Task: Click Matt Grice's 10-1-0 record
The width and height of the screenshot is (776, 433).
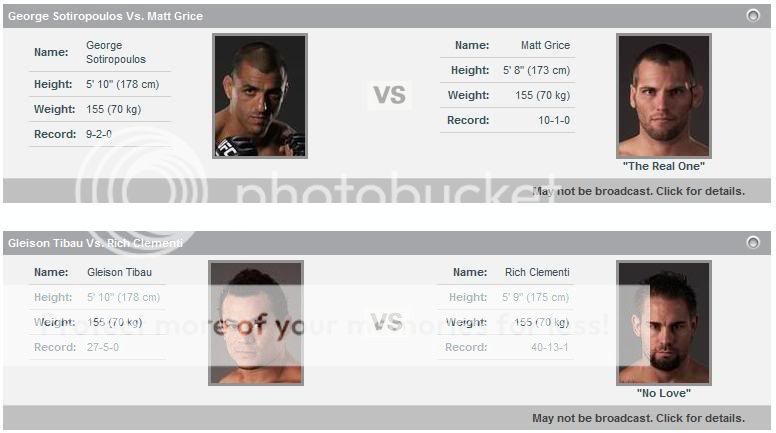Action: coord(554,120)
